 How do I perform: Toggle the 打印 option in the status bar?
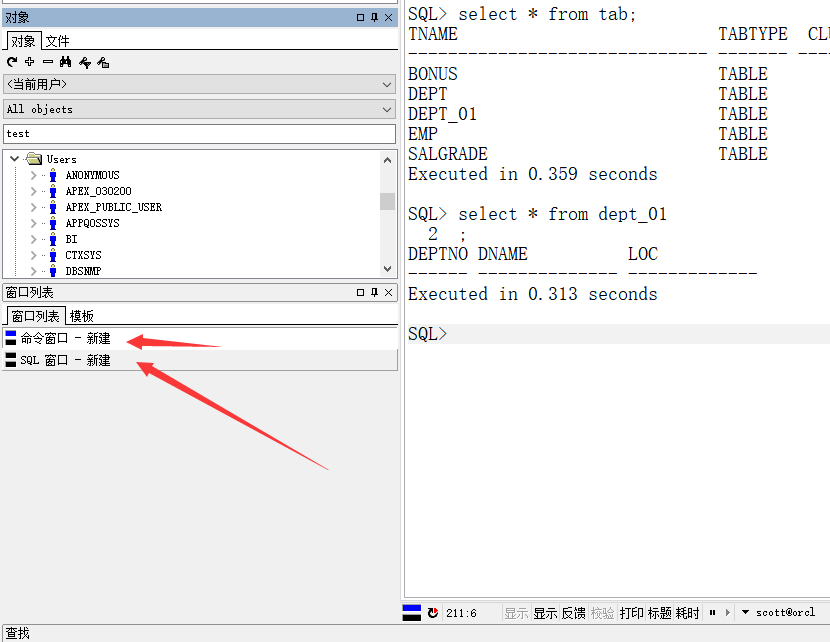pos(631,613)
